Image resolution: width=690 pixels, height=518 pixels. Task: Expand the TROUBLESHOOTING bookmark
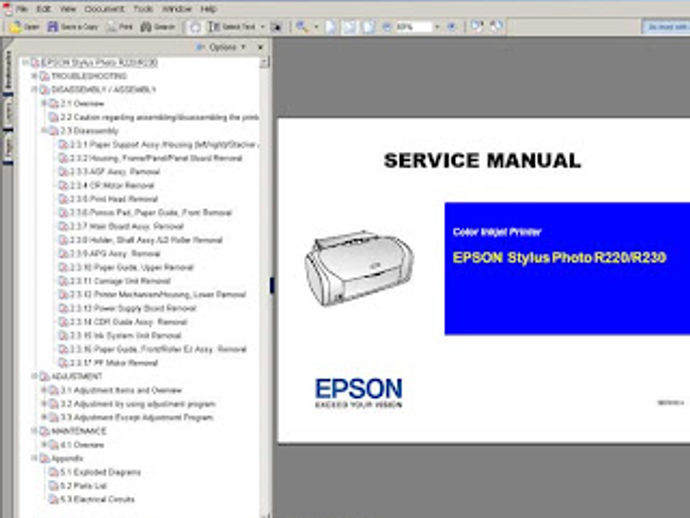point(34,76)
